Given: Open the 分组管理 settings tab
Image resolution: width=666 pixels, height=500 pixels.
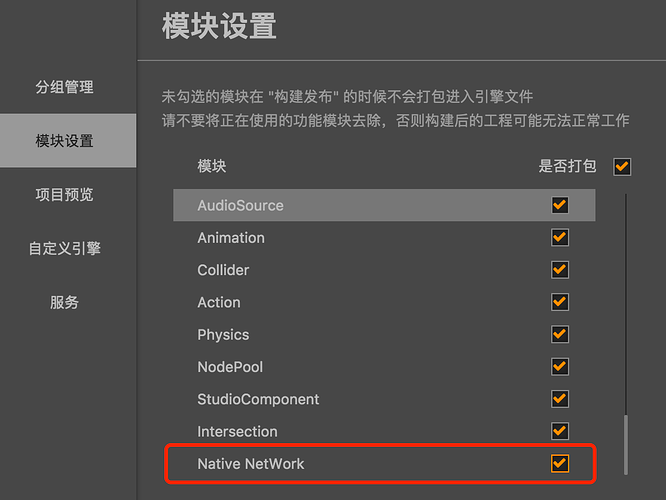Looking at the screenshot, I should point(64,87).
